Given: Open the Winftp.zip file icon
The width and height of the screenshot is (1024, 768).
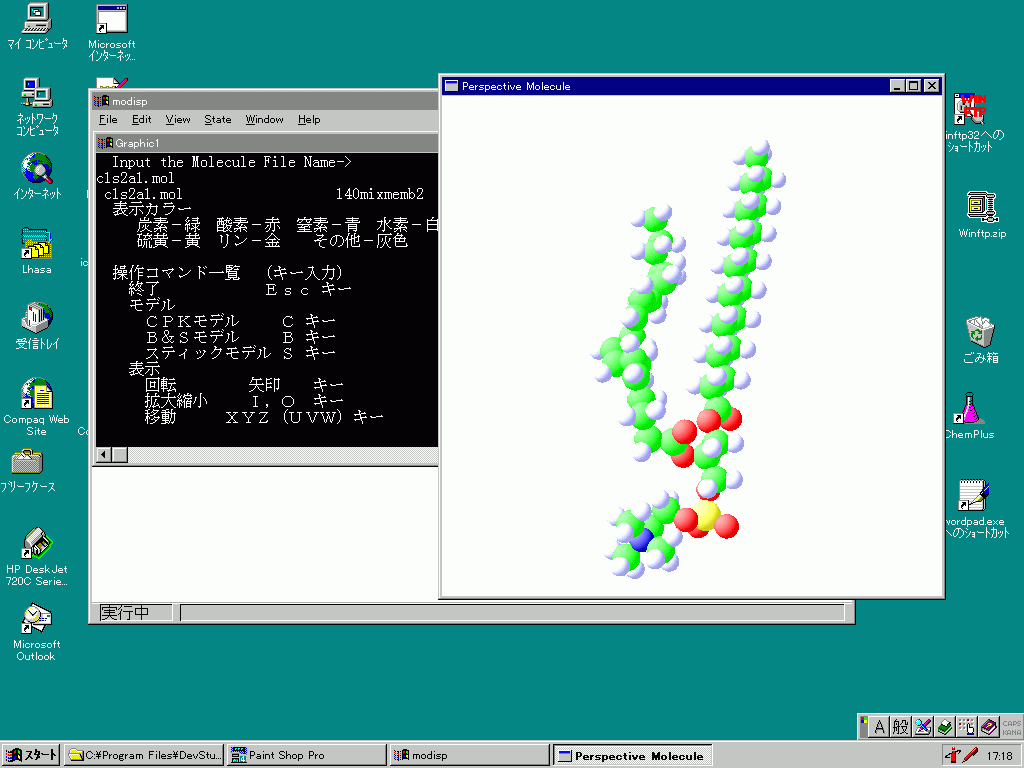Looking at the screenshot, I should (981, 208).
